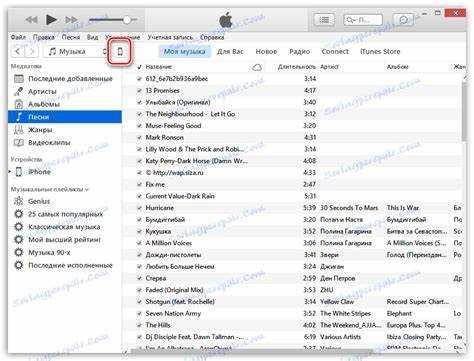Select Песни in the library sidebar
The height and width of the screenshot is (361, 474).
65,117
